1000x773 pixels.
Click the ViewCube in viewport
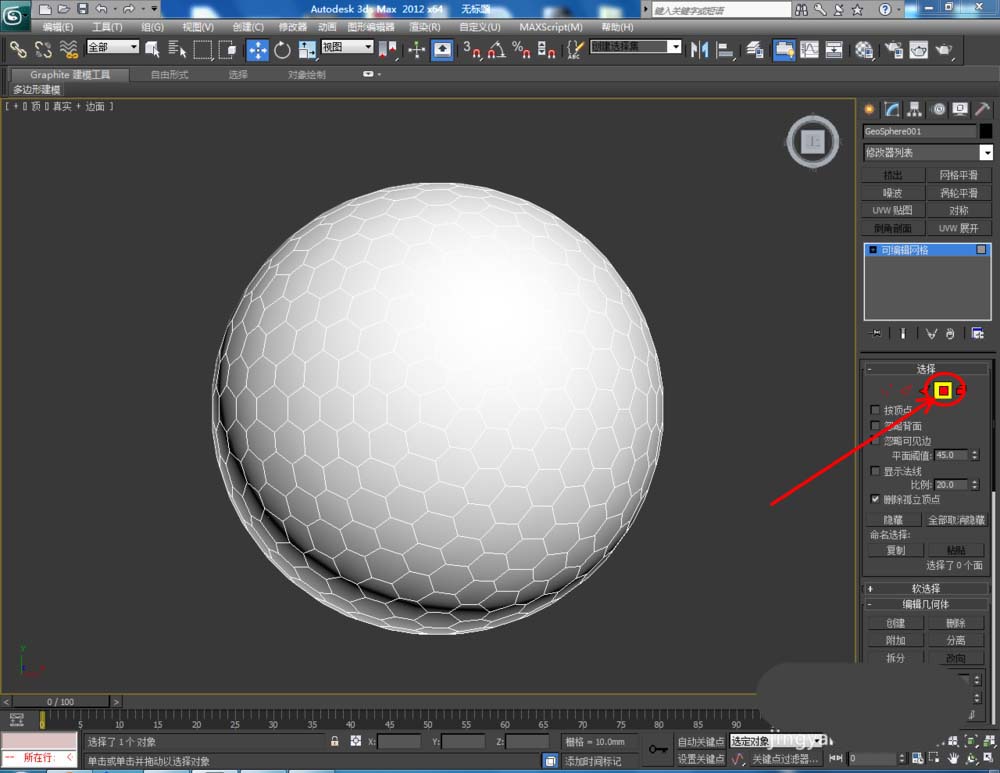pos(813,142)
